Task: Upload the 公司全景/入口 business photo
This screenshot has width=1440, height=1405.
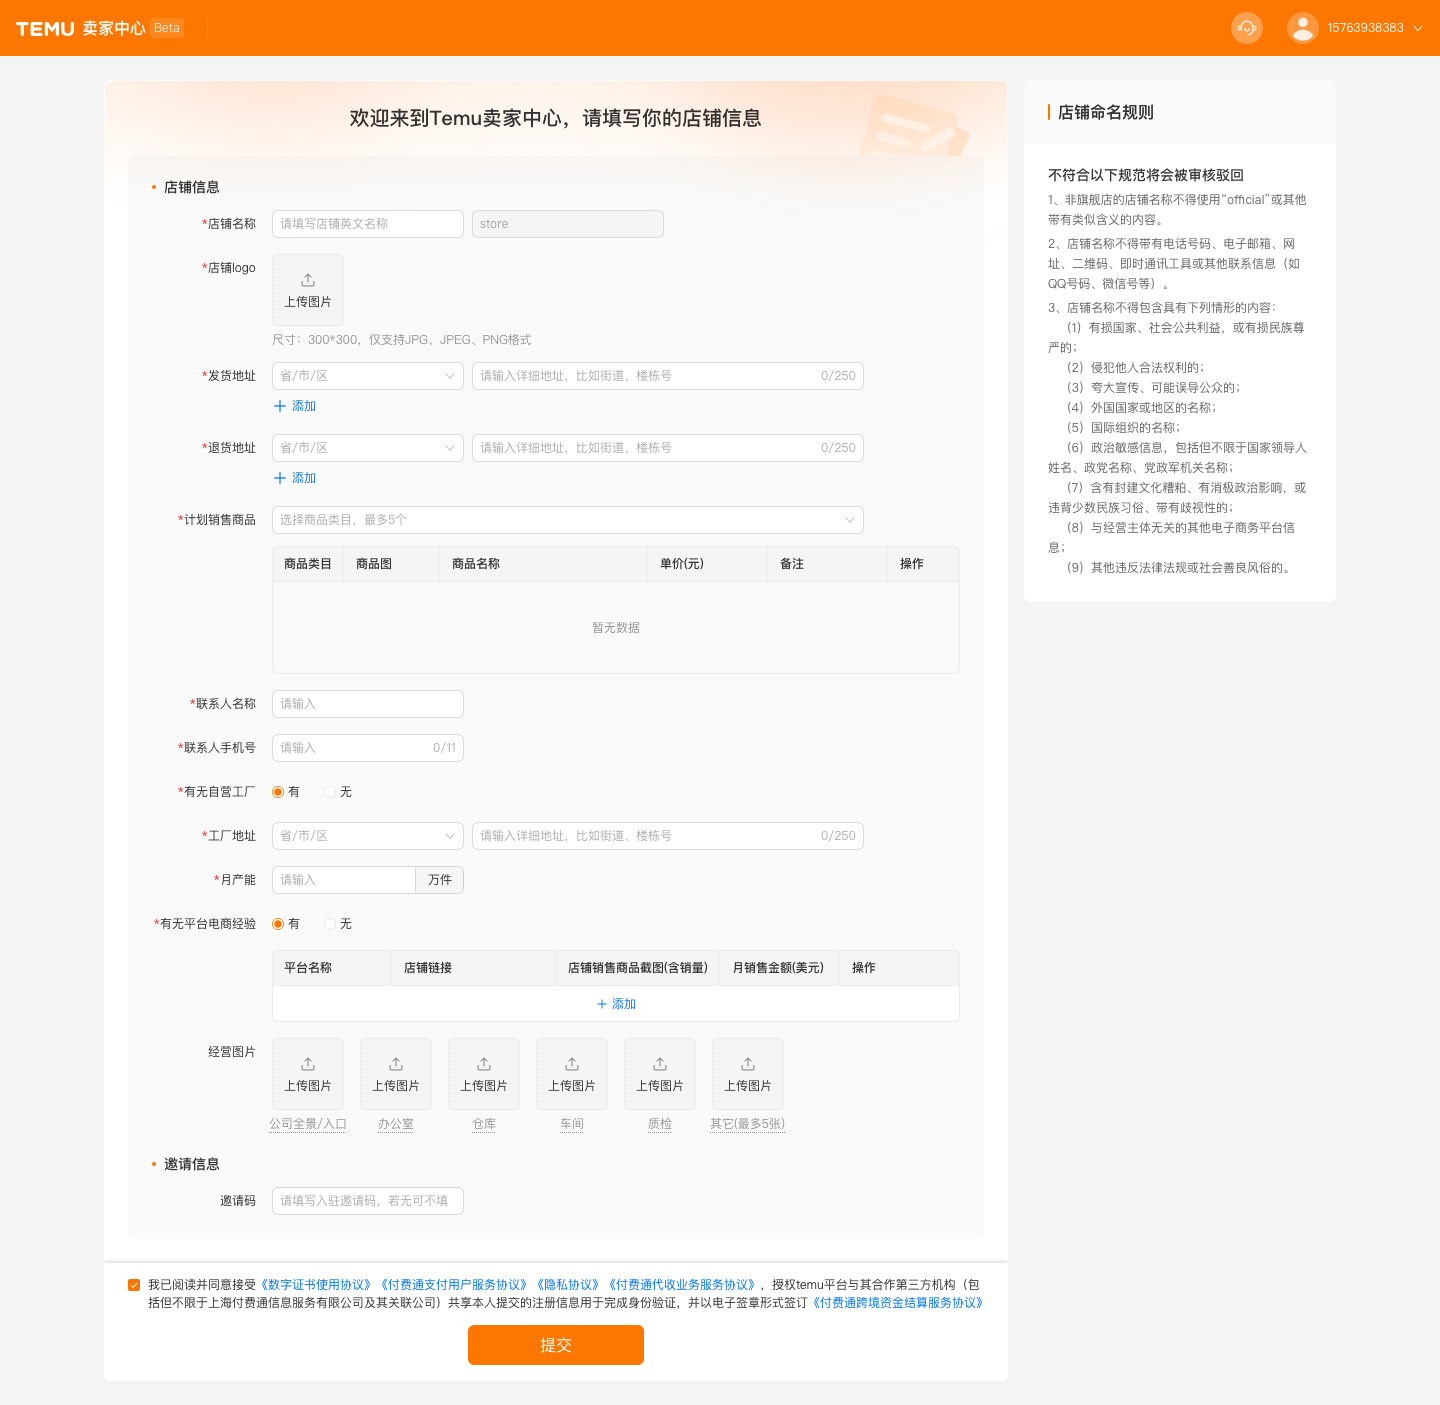Action: [x=307, y=1074]
